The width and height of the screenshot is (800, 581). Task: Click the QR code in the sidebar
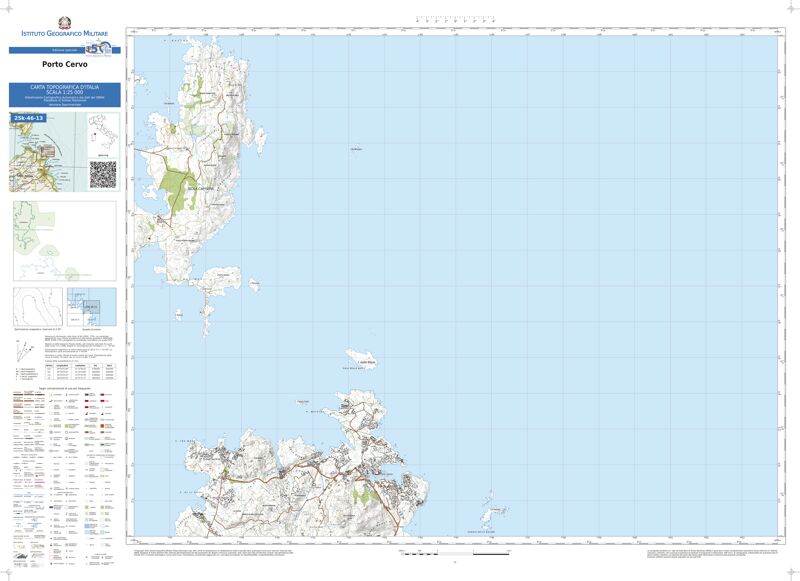[104, 173]
